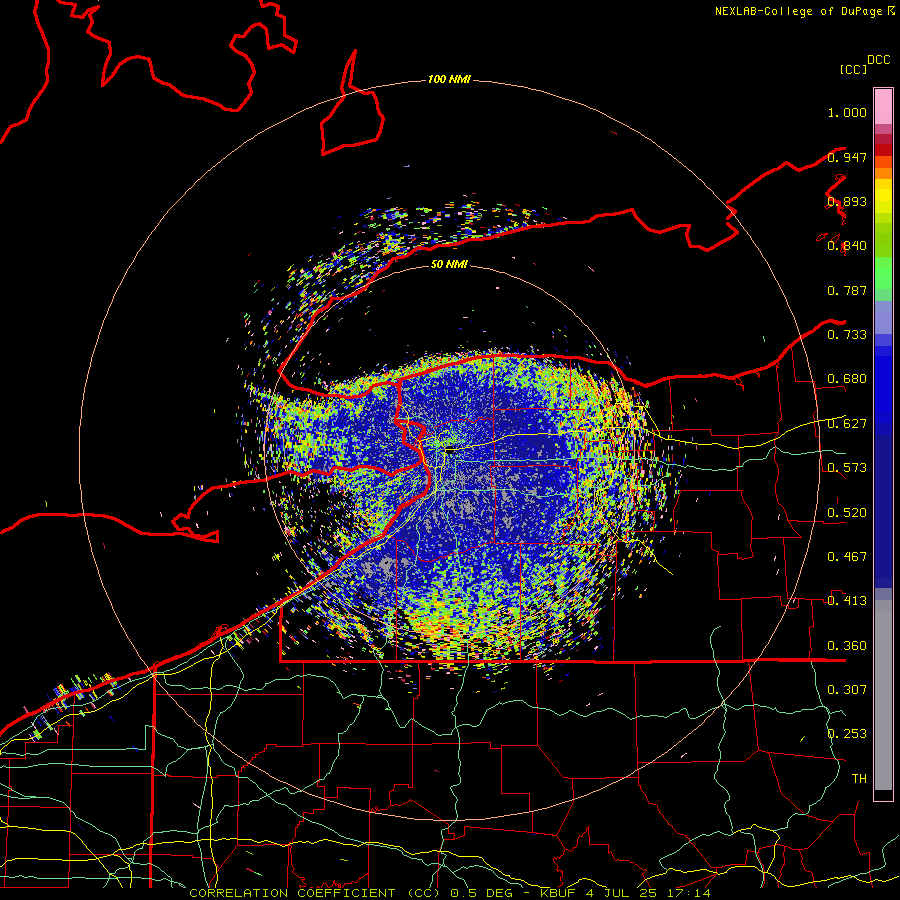This screenshot has width=900, height=900.
Task: Click the 50 NMI range ring label
Action: pos(449,264)
